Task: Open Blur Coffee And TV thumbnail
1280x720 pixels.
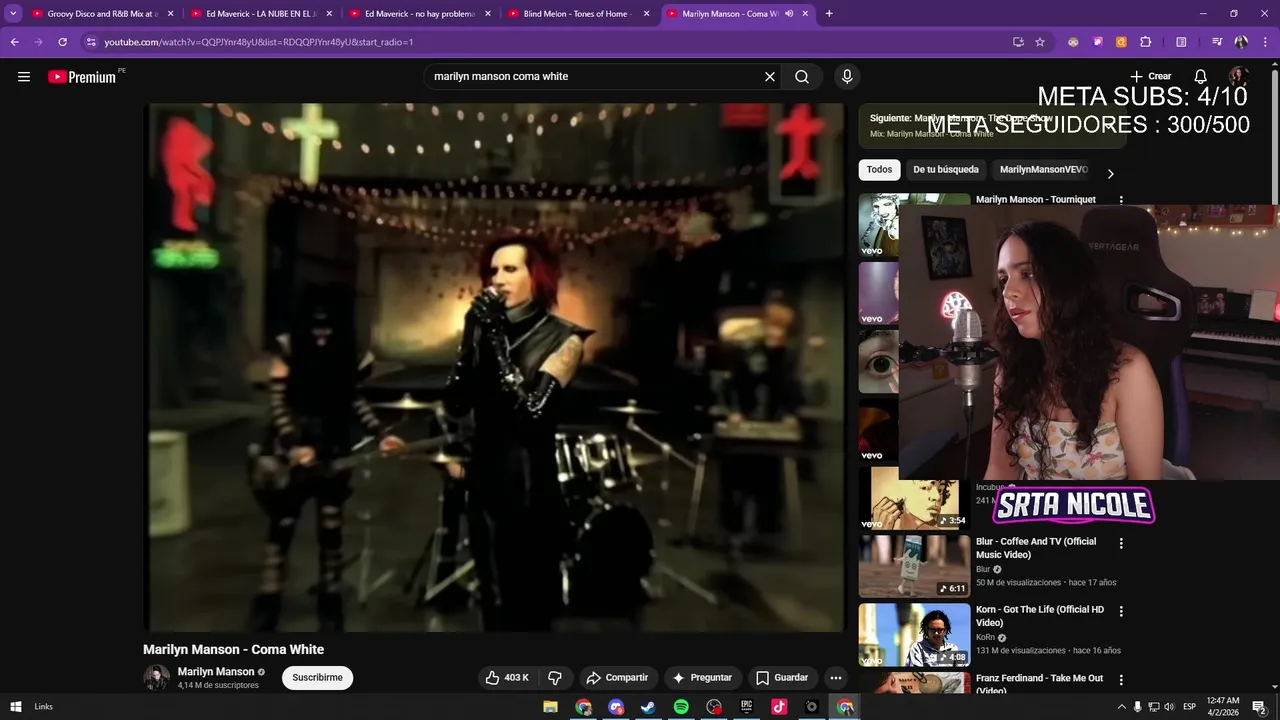Action: click(x=915, y=566)
